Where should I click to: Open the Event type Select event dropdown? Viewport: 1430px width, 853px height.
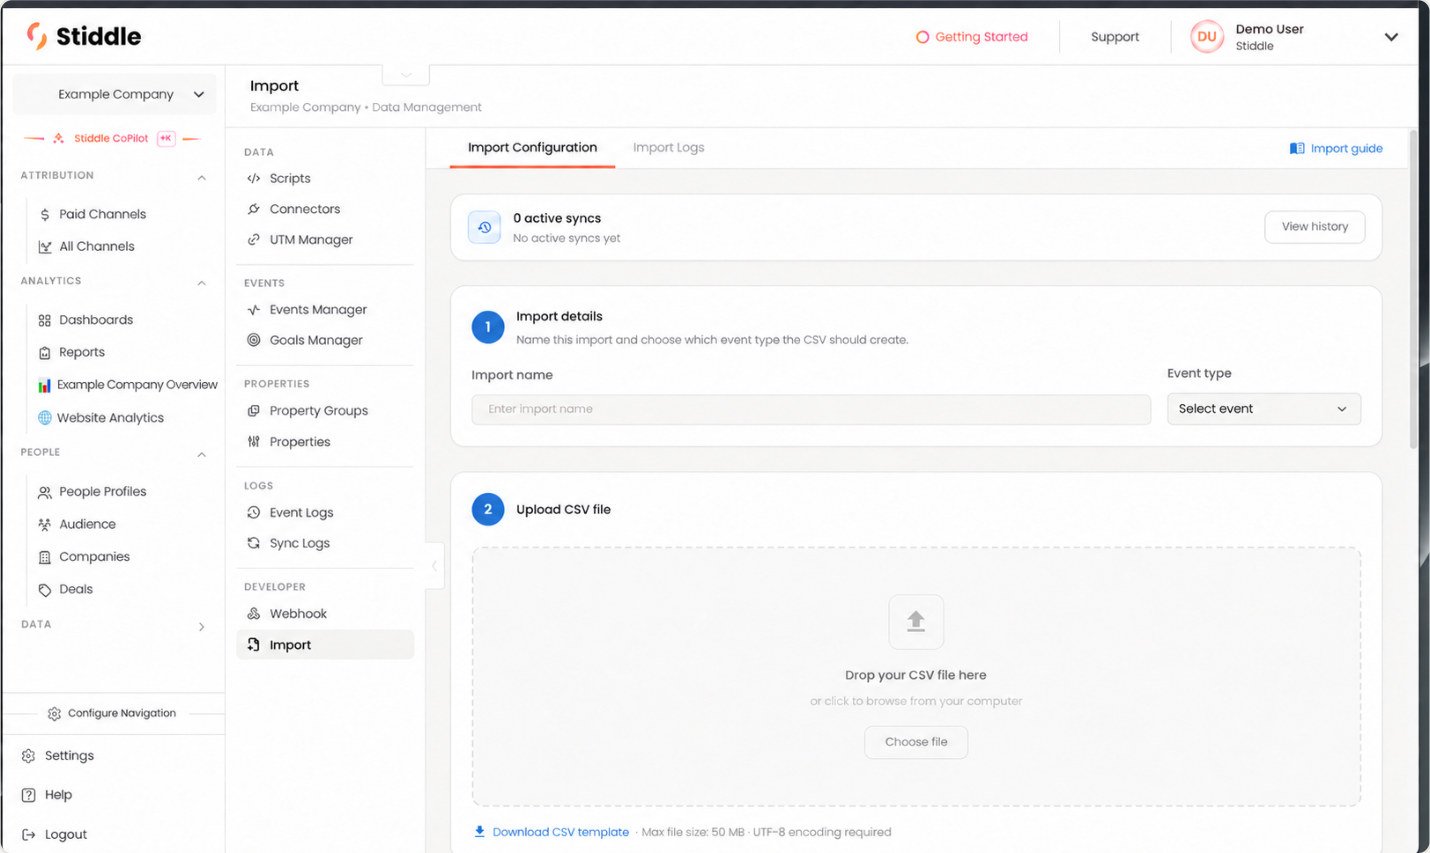click(x=1264, y=409)
